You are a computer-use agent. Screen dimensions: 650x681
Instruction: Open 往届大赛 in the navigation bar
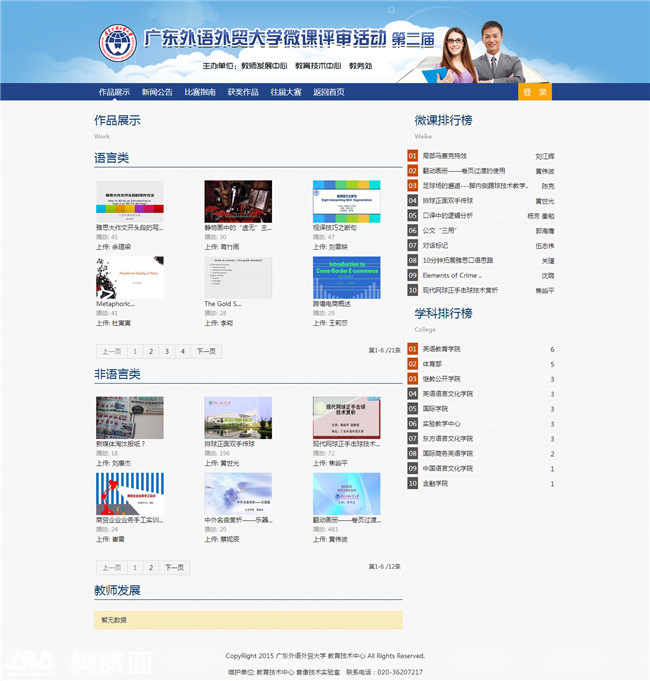285,92
